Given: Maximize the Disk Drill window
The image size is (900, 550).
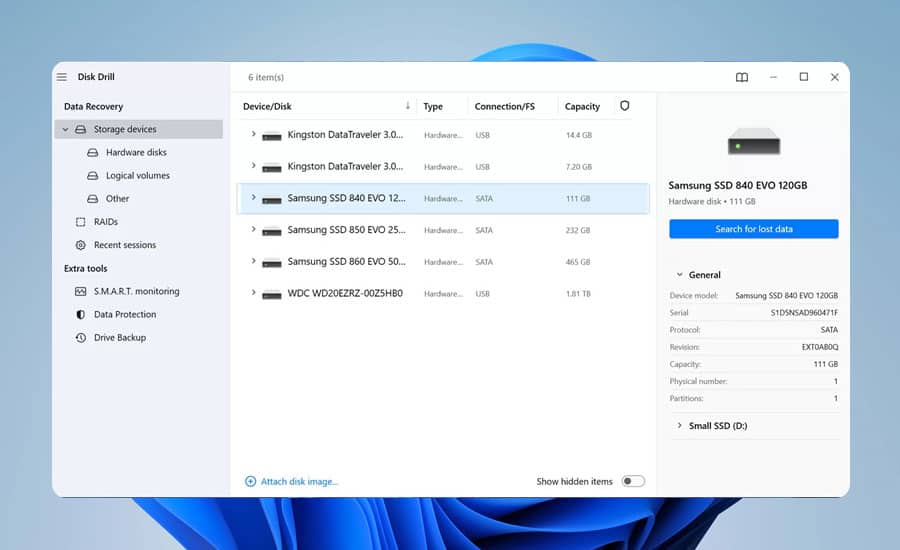Looking at the screenshot, I should point(804,77).
